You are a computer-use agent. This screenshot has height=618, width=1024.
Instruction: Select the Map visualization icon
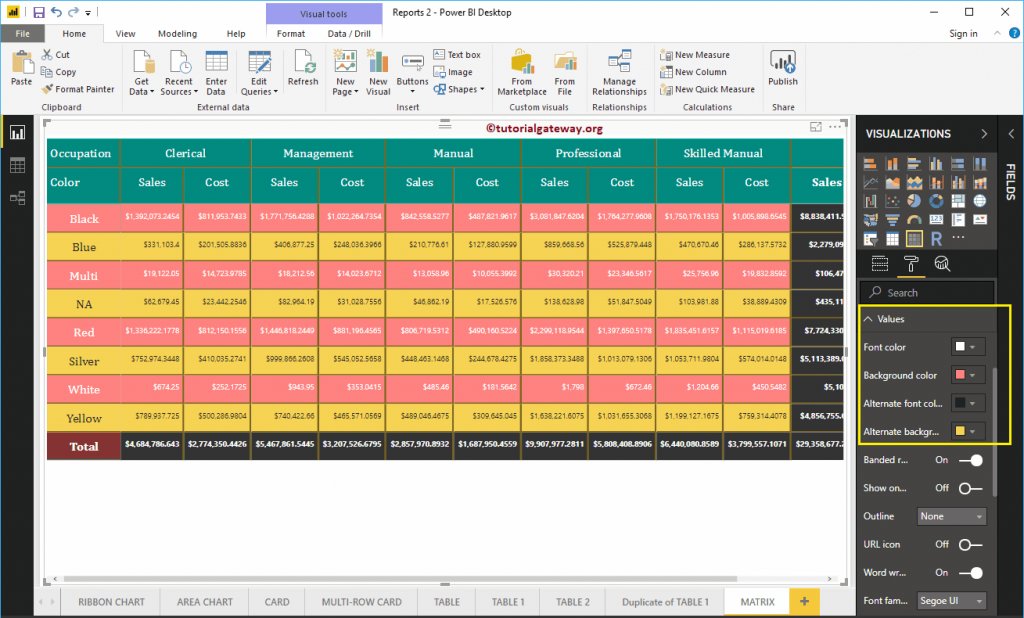[x=980, y=201]
